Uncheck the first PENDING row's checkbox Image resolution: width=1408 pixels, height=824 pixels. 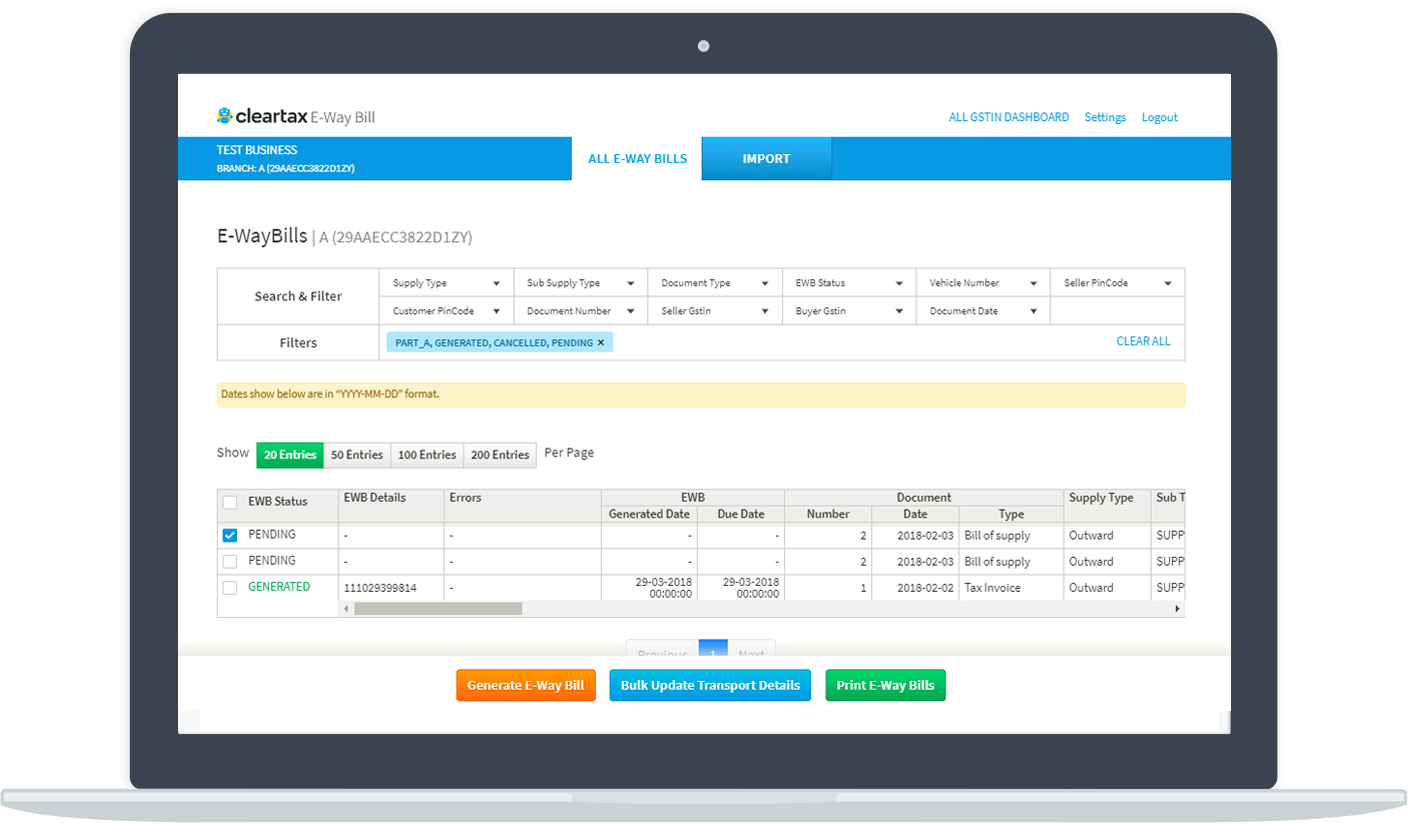tap(228, 535)
